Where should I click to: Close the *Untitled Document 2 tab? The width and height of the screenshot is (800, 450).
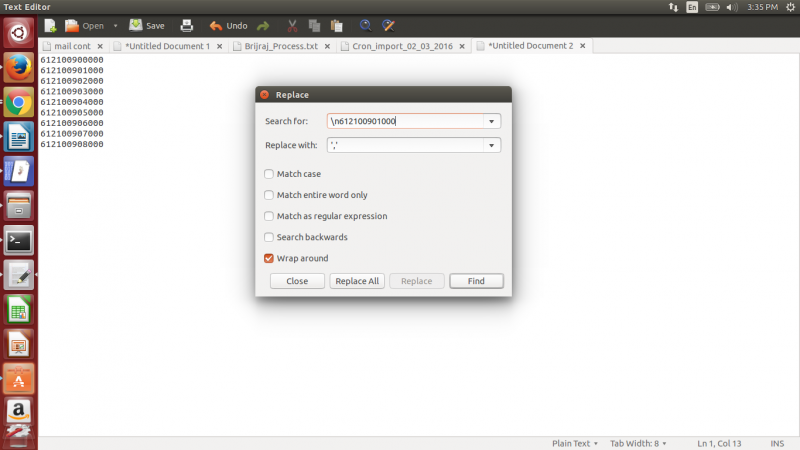(x=582, y=46)
